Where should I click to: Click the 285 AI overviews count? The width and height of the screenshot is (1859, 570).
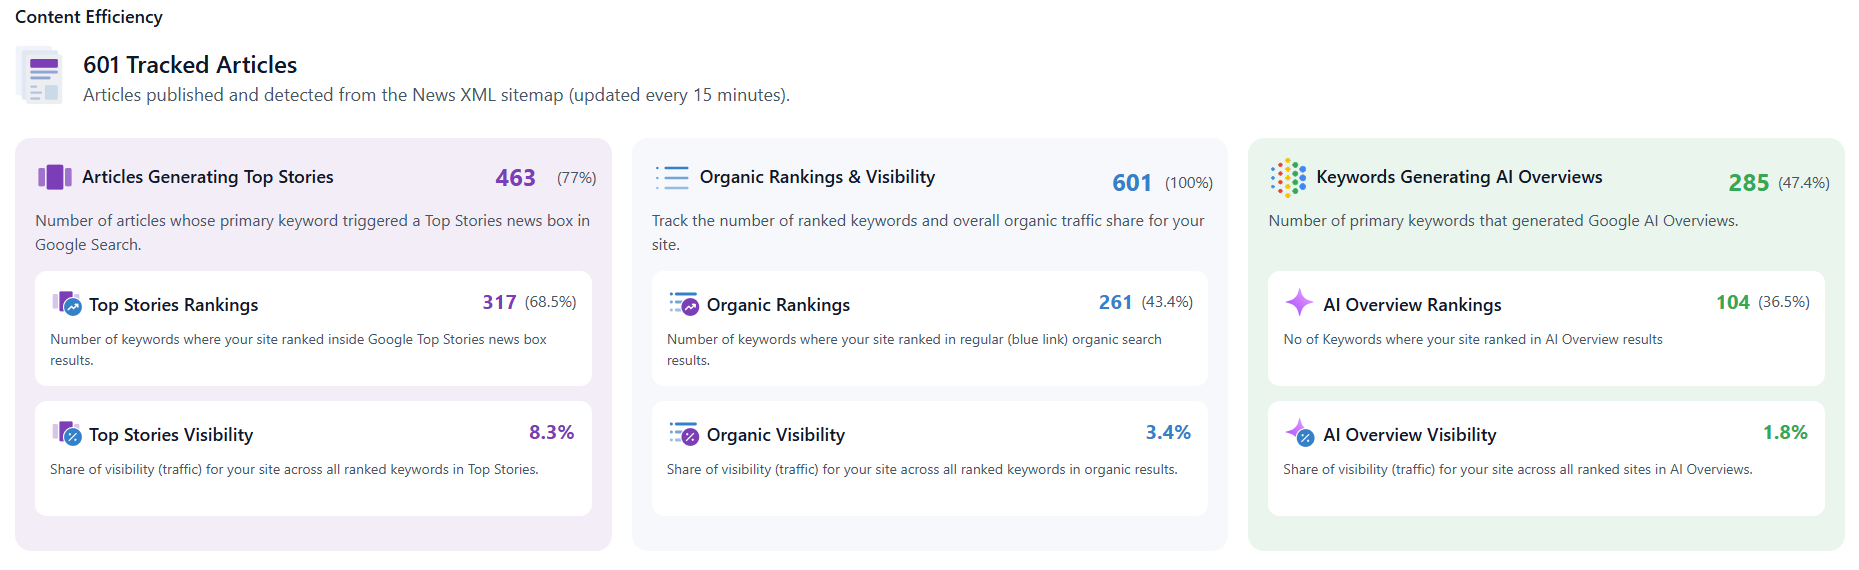[x=1748, y=183]
